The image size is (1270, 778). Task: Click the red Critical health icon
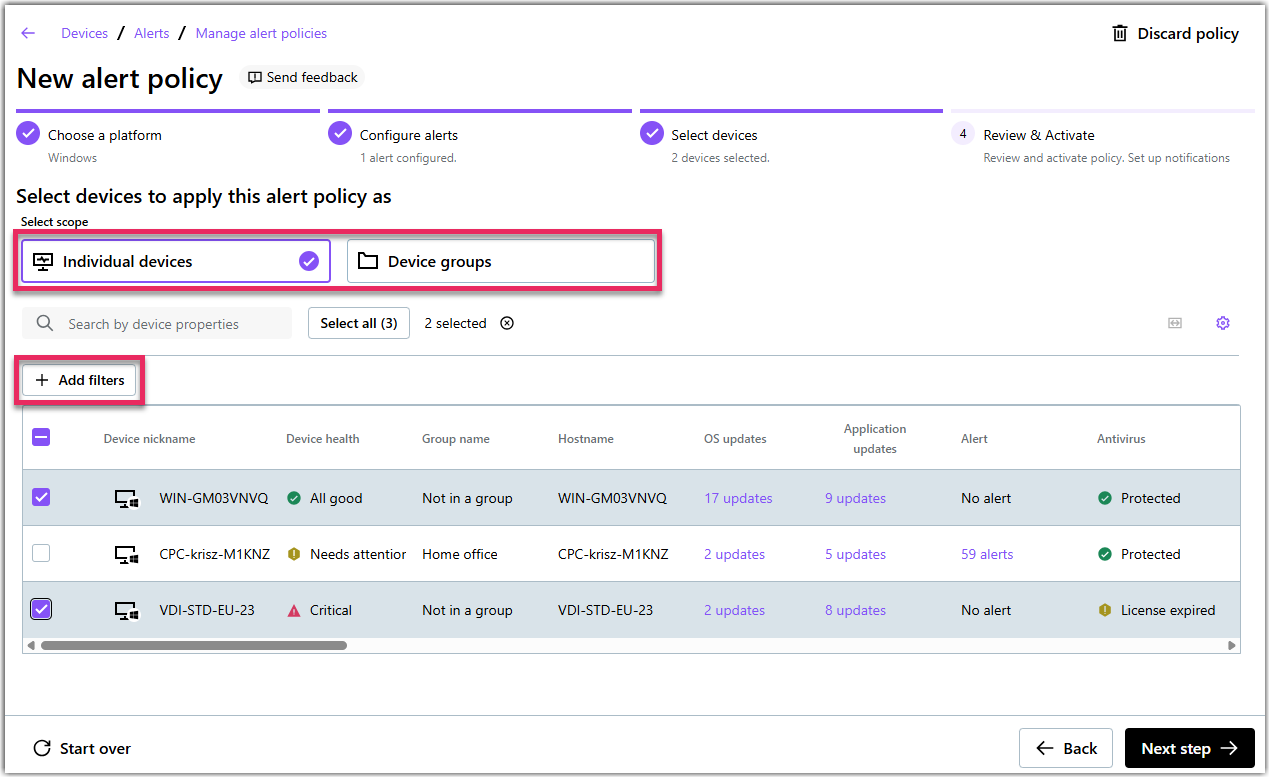[x=294, y=610]
